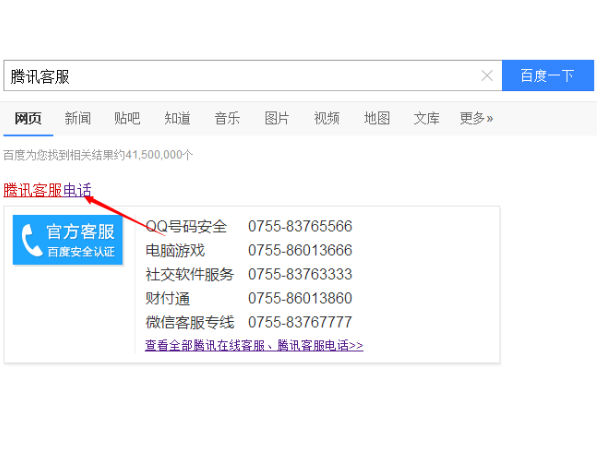This screenshot has width=600, height=450.
Task: Switch to the 图片 tab
Action: pos(277,118)
